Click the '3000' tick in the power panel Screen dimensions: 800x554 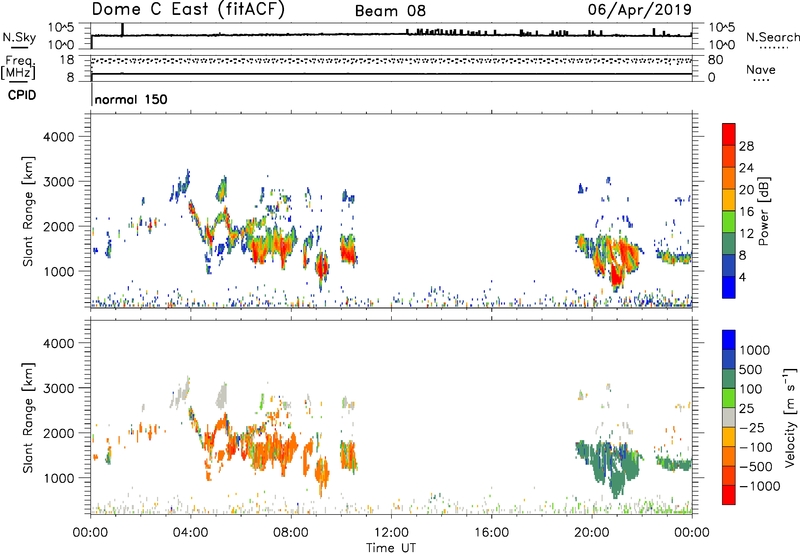(59, 182)
